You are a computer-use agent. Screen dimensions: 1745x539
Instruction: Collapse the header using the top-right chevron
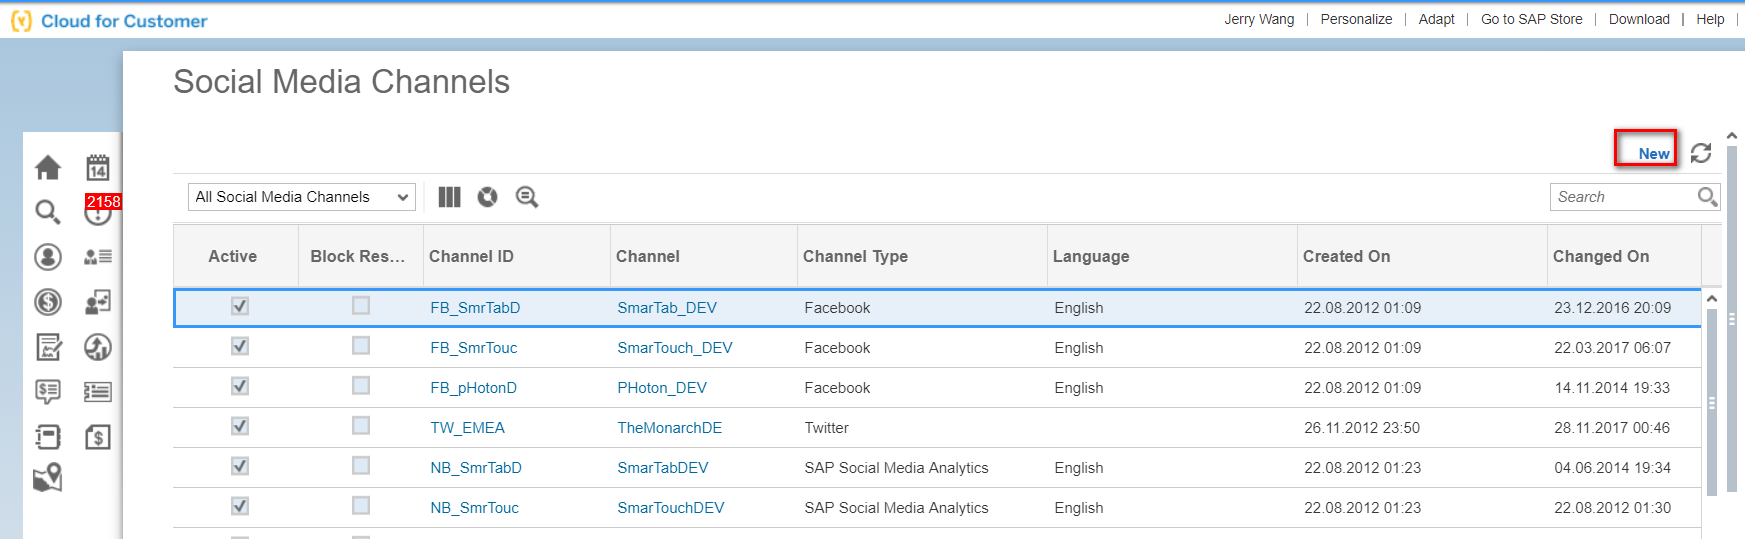click(1732, 136)
